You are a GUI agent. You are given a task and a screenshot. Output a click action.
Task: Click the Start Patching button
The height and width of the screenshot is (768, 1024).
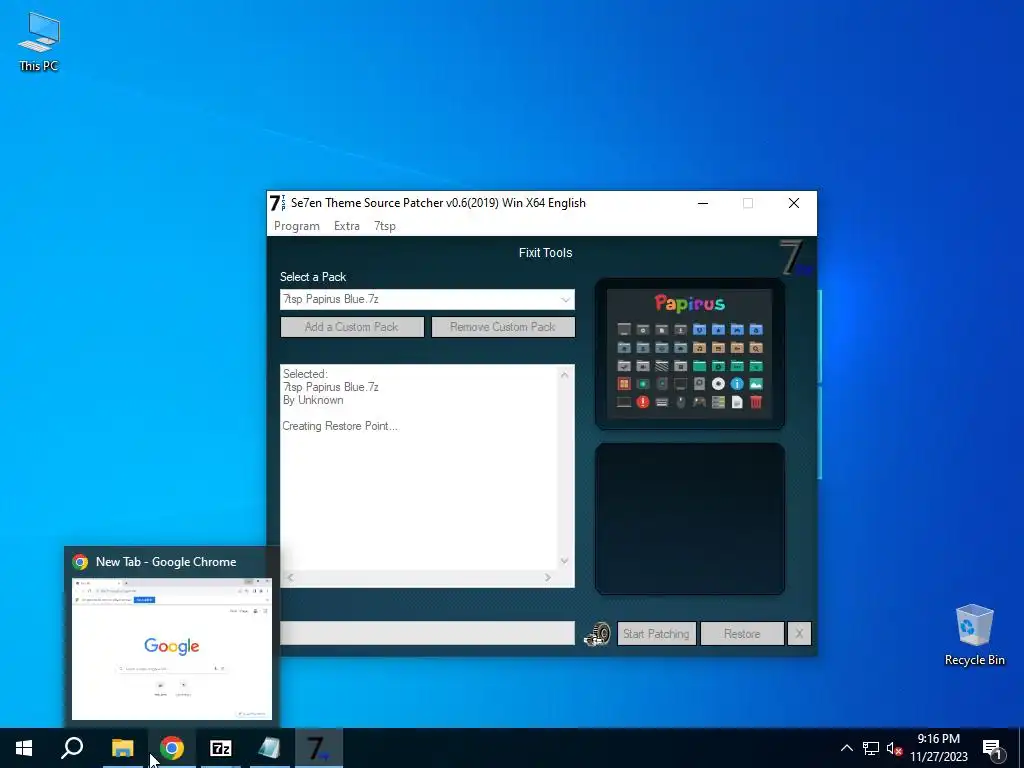(656, 633)
